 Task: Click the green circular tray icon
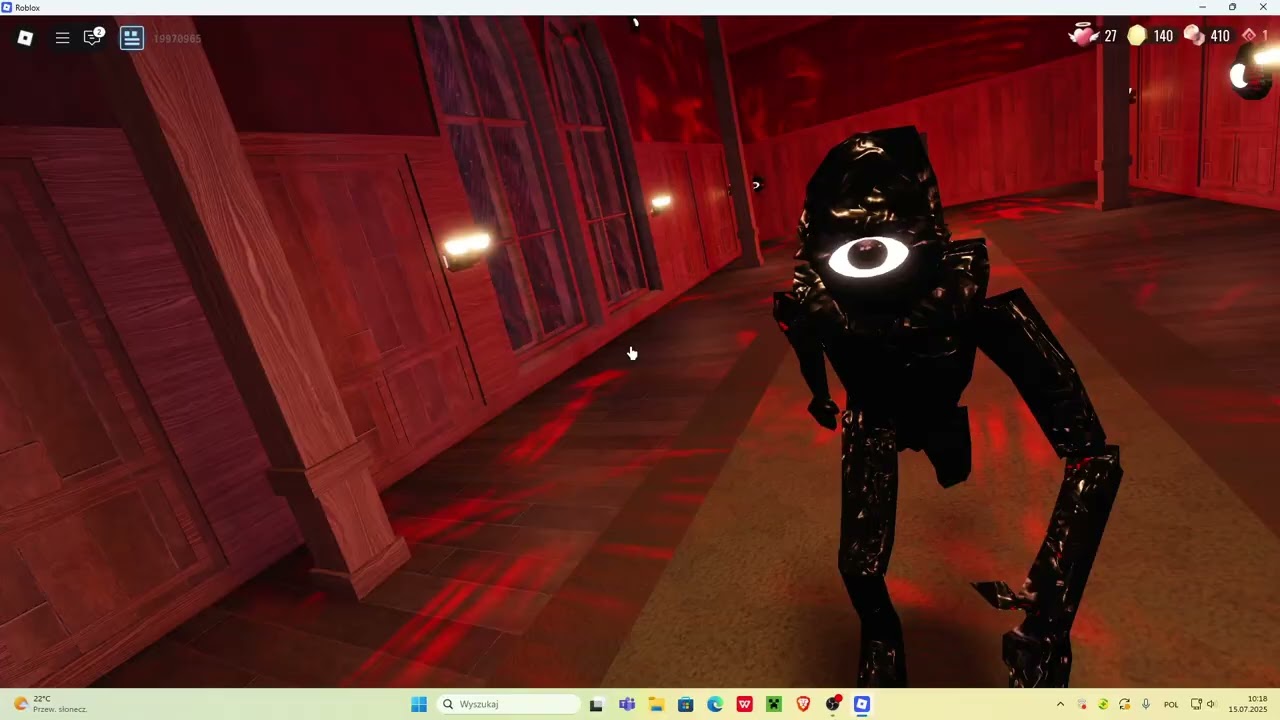pos(1103,704)
